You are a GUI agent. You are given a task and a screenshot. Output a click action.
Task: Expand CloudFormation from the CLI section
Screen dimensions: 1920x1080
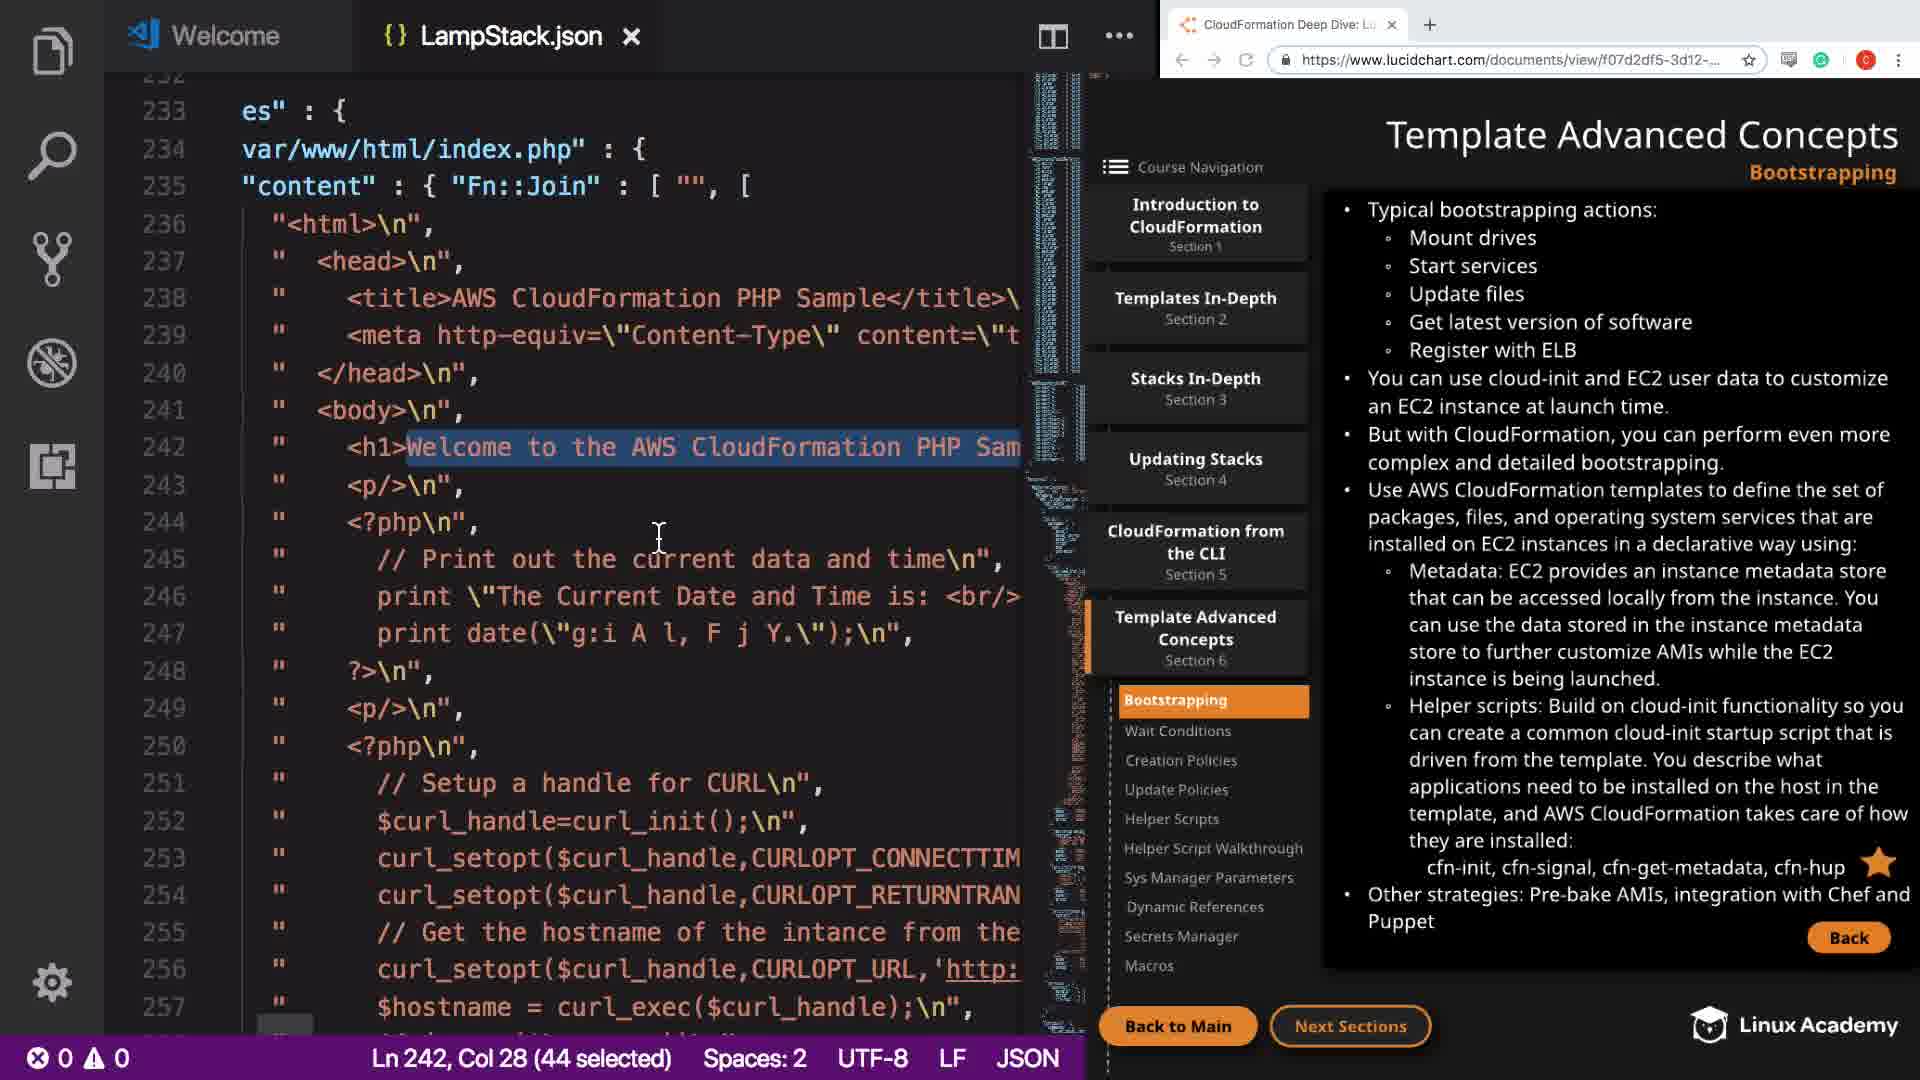pyautogui.click(x=1195, y=551)
